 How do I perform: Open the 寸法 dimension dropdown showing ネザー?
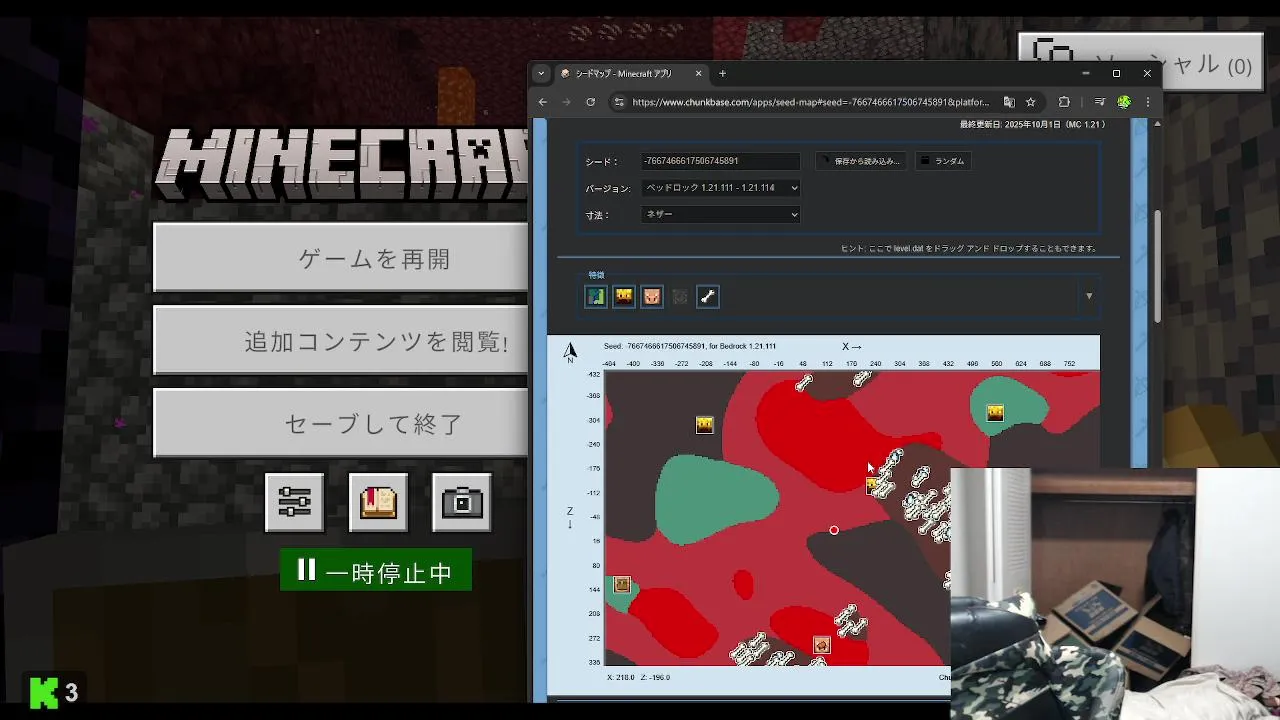pos(721,214)
